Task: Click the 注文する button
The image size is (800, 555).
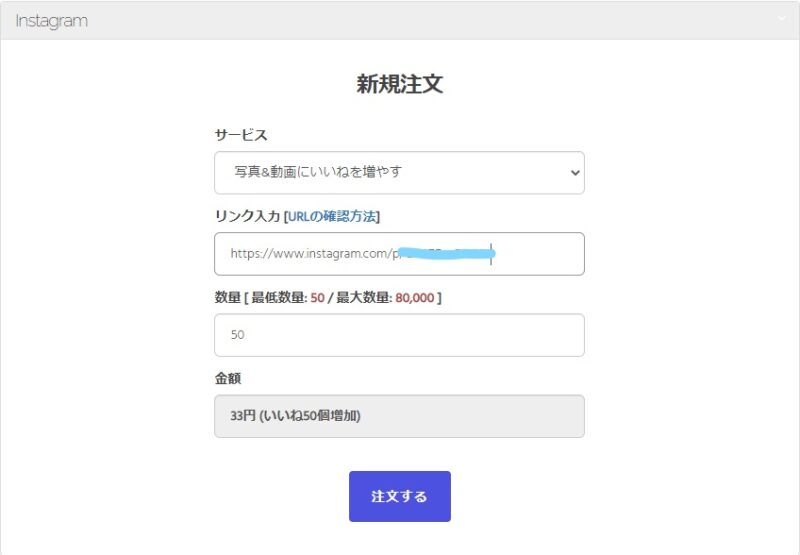Action: coord(400,496)
